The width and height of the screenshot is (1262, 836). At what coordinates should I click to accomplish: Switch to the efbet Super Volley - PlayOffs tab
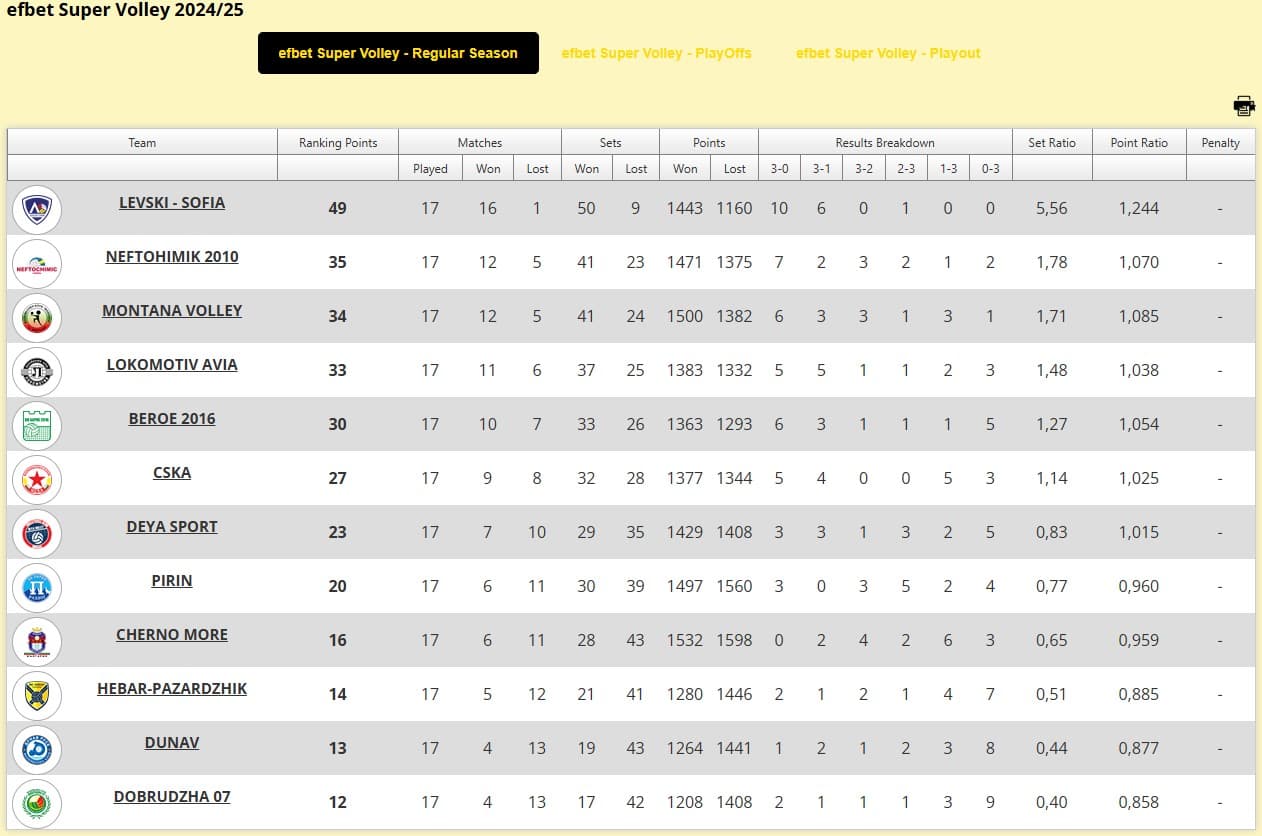click(x=656, y=53)
